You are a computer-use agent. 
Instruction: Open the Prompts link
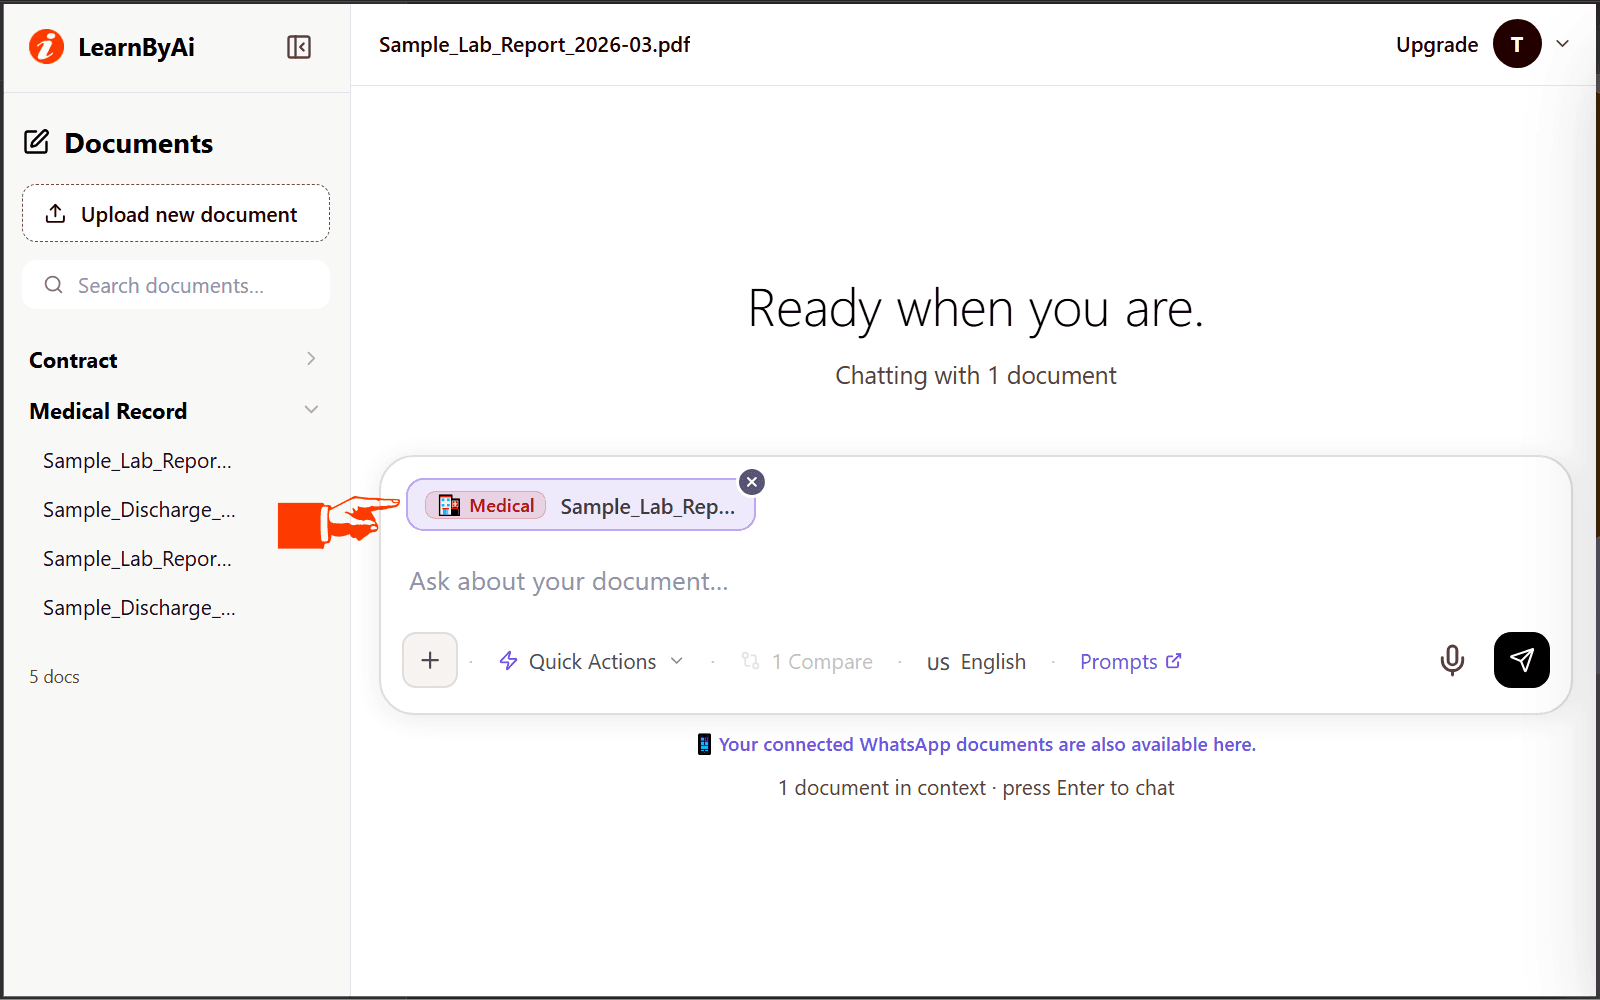point(1131,661)
